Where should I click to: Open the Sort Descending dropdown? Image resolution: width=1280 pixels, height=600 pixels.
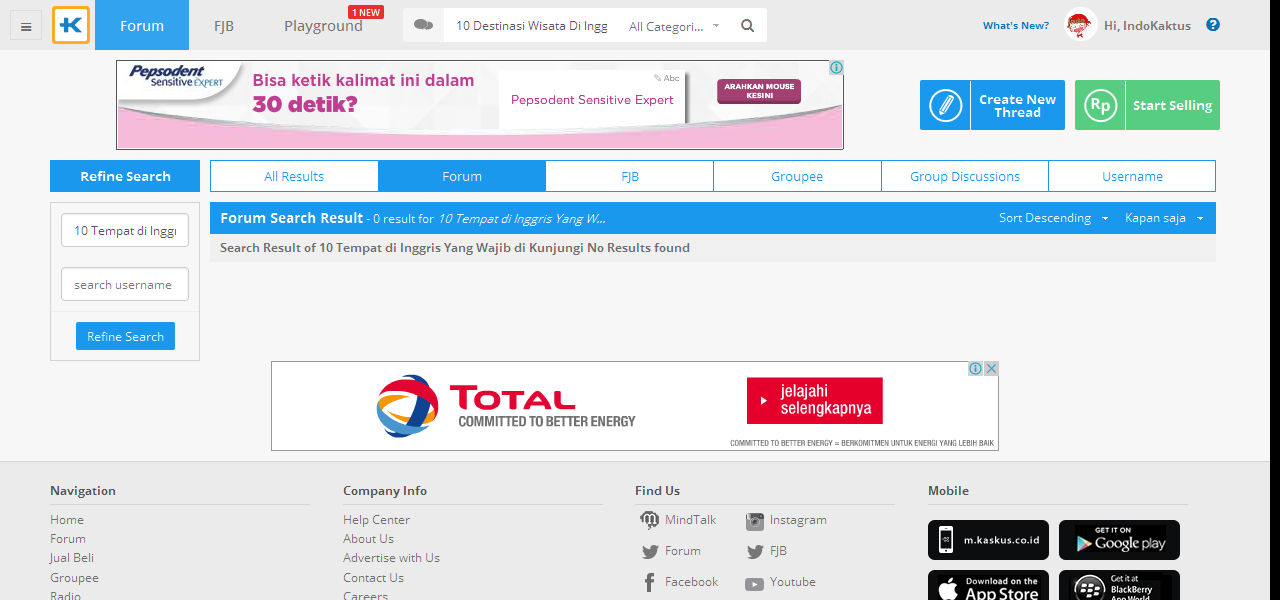(1053, 218)
